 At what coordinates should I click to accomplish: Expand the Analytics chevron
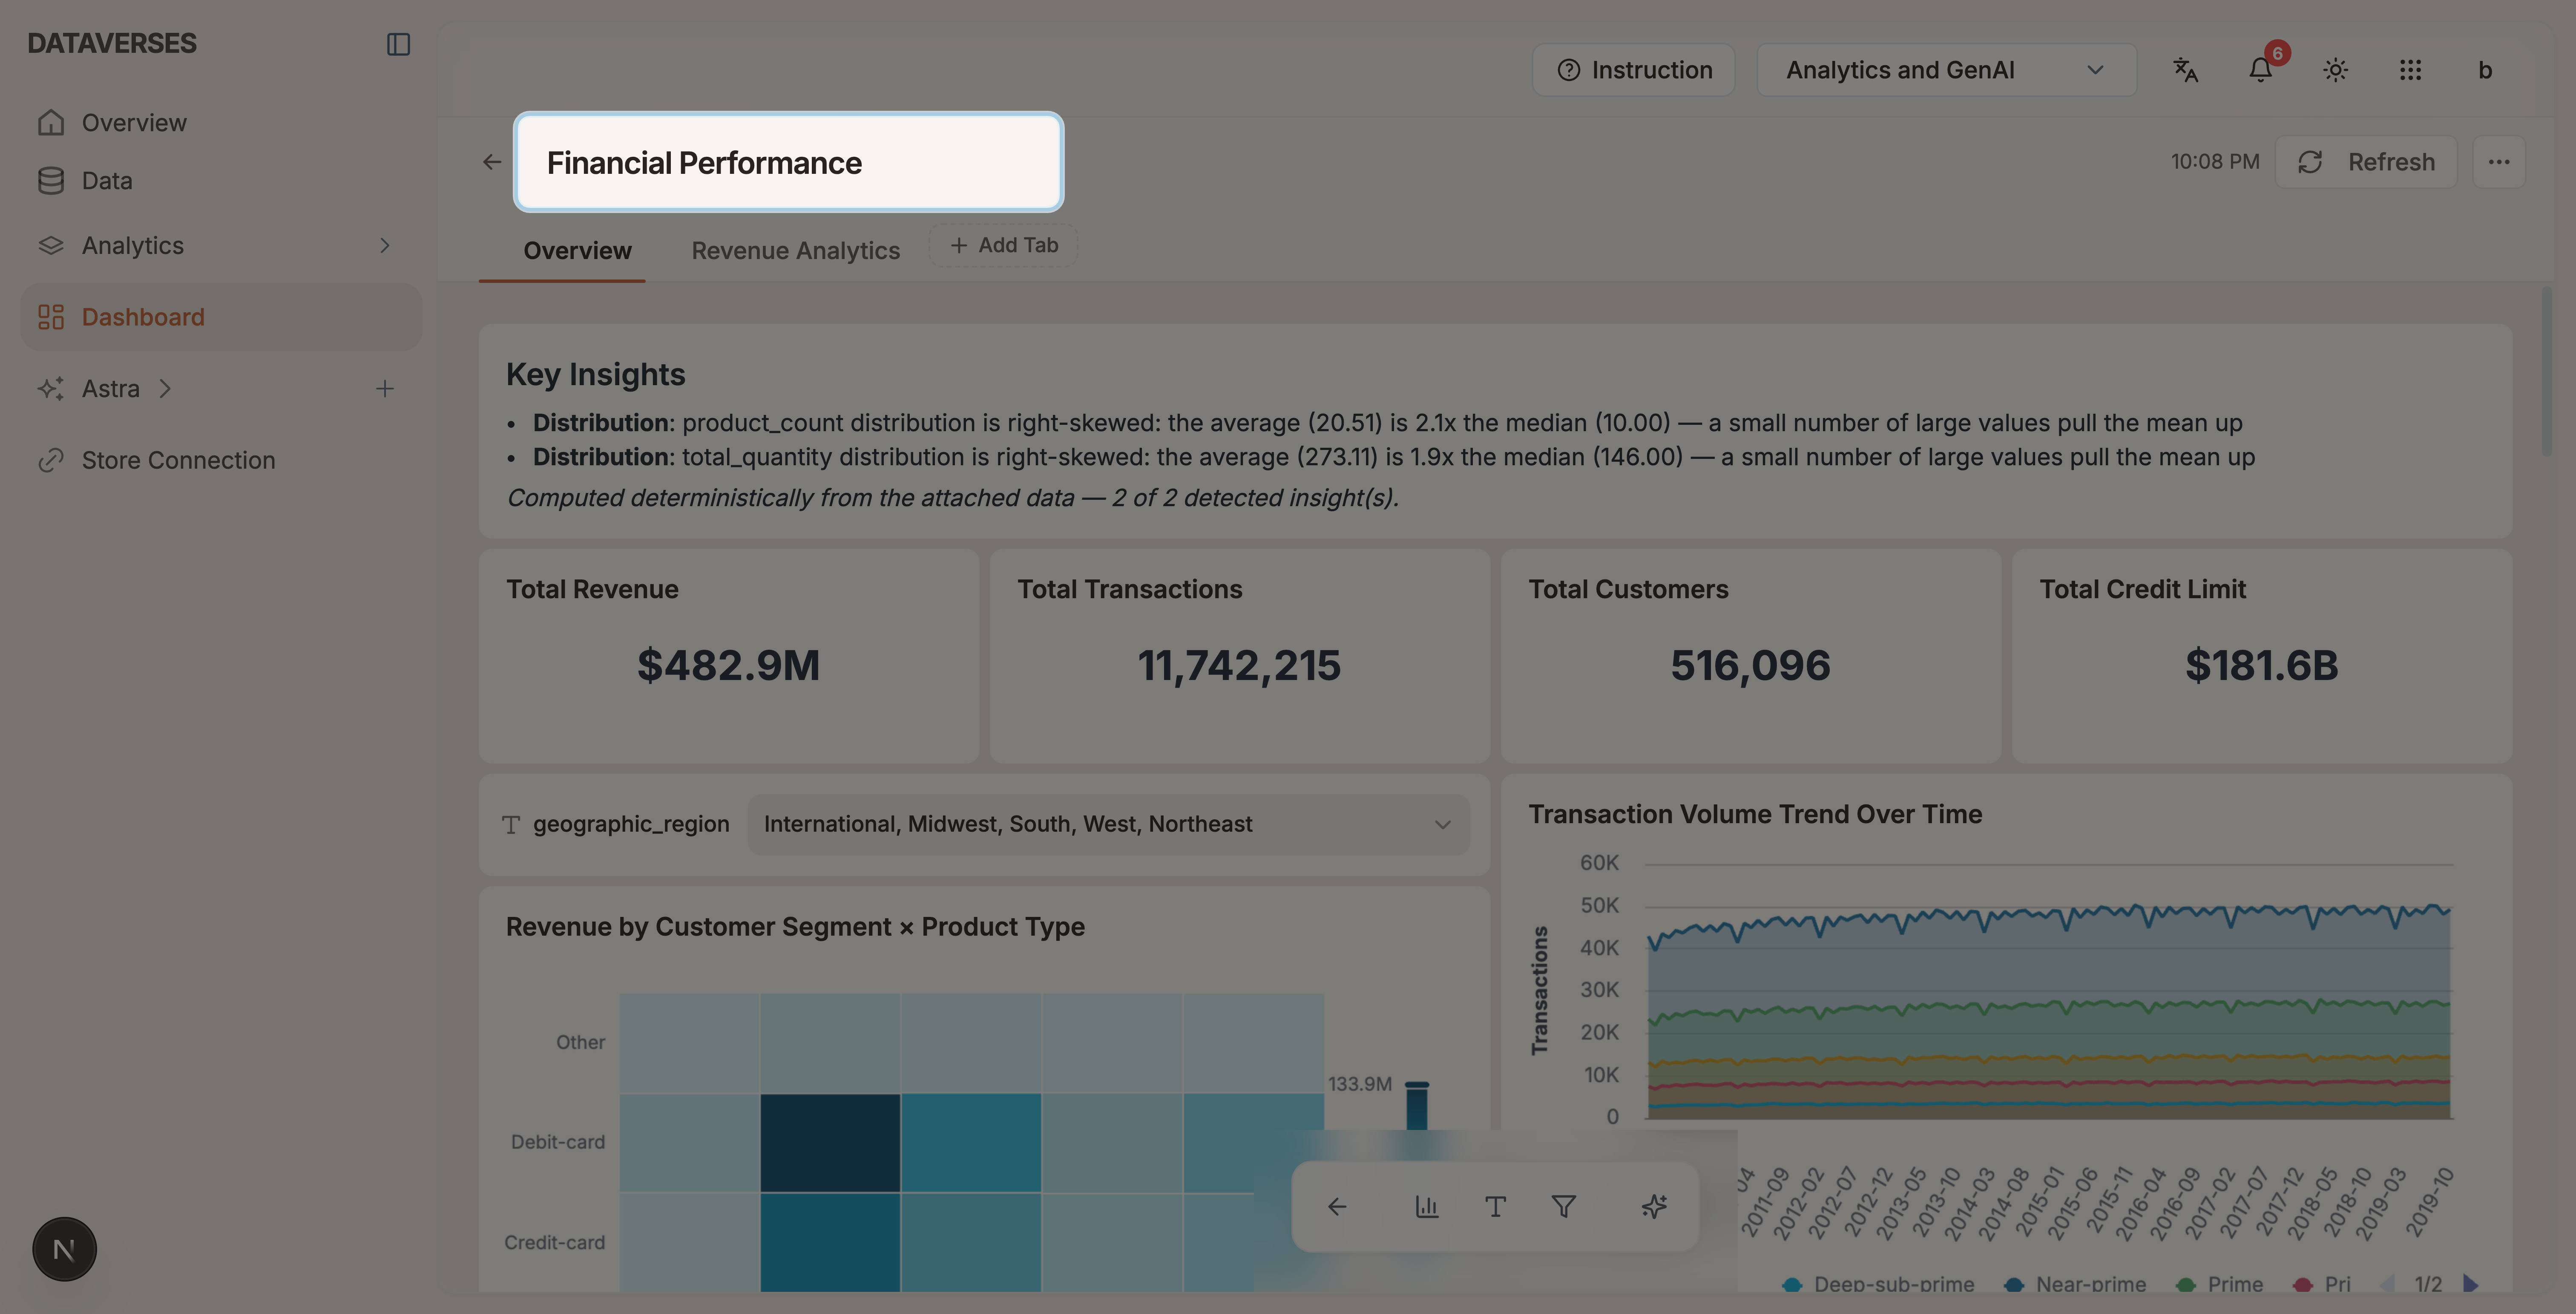[x=385, y=246]
